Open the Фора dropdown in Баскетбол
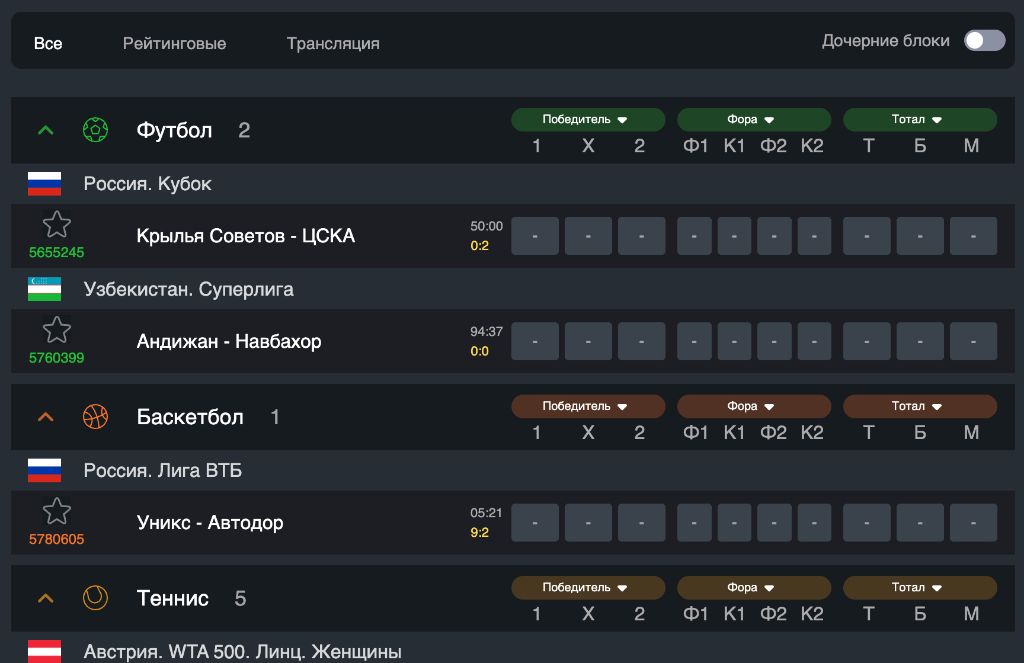1024x663 pixels. [x=753, y=407]
